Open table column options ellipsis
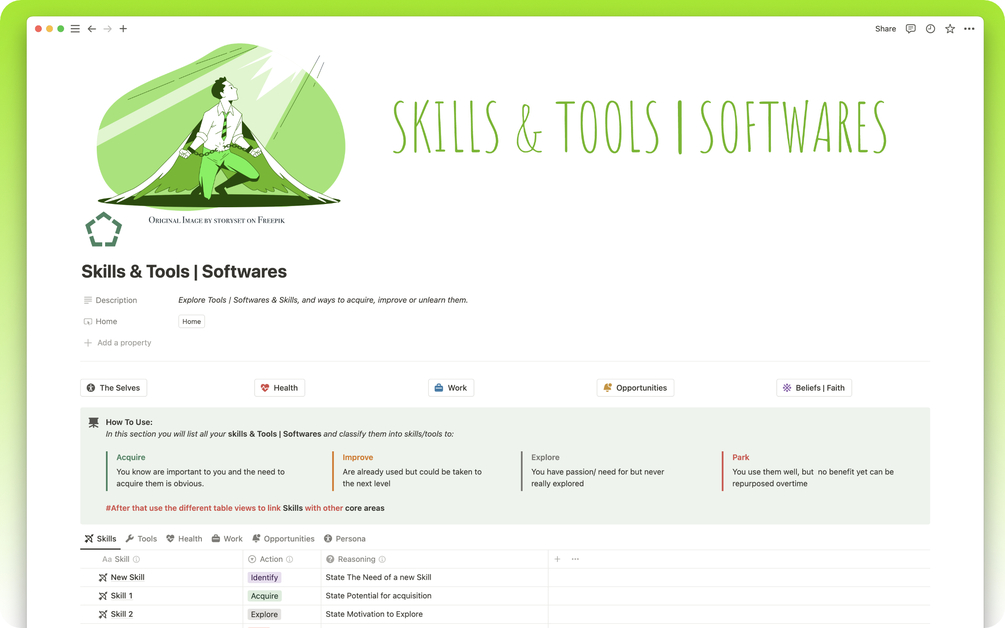Image resolution: width=1005 pixels, height=628 pixels. point(576,559)
